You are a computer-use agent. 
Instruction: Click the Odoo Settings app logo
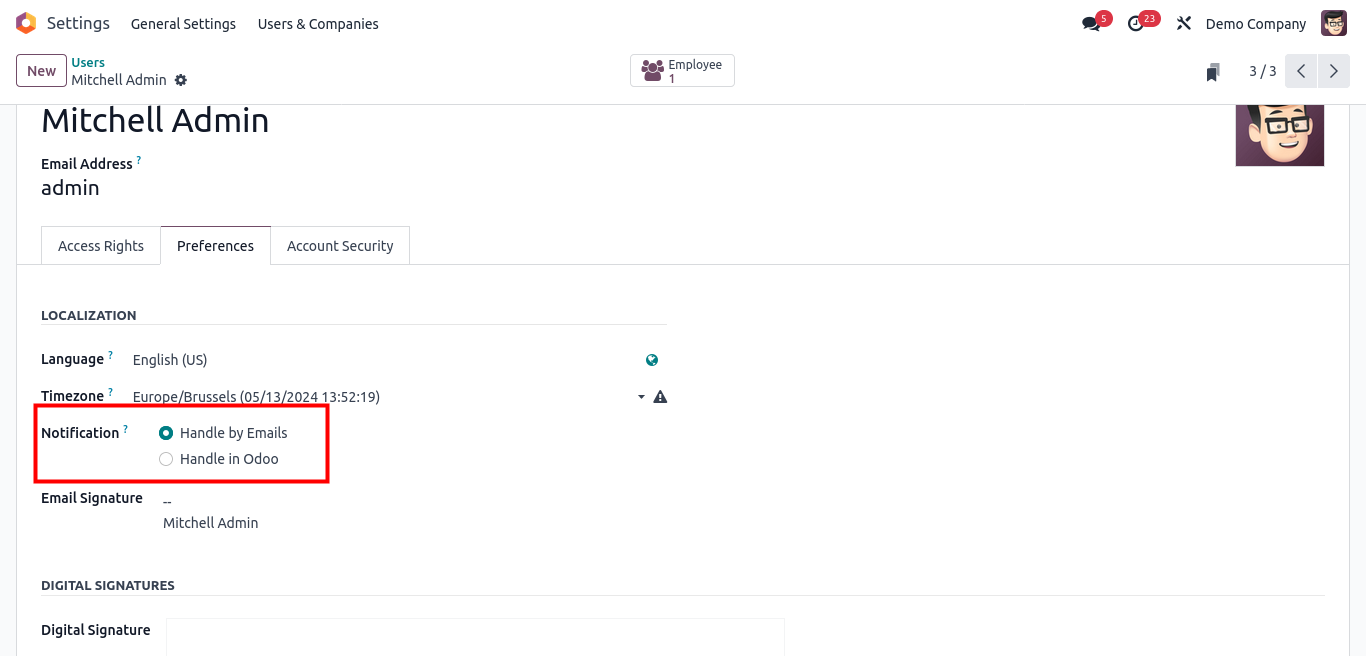click(26, 23)
